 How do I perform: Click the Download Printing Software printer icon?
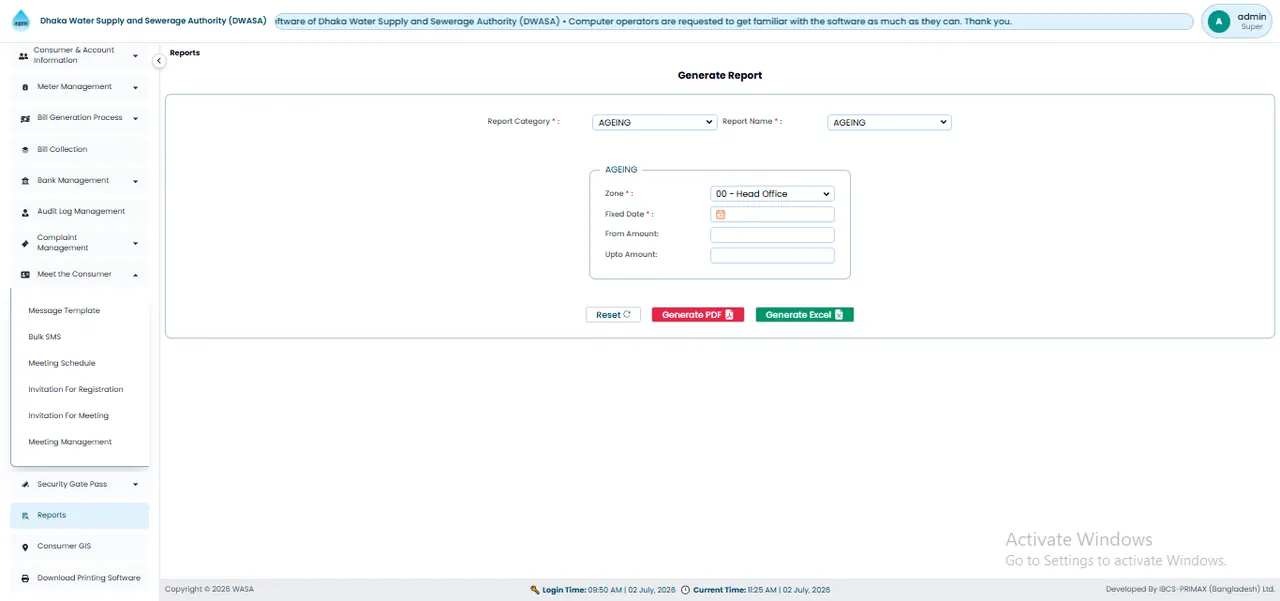tap(25, 578)
